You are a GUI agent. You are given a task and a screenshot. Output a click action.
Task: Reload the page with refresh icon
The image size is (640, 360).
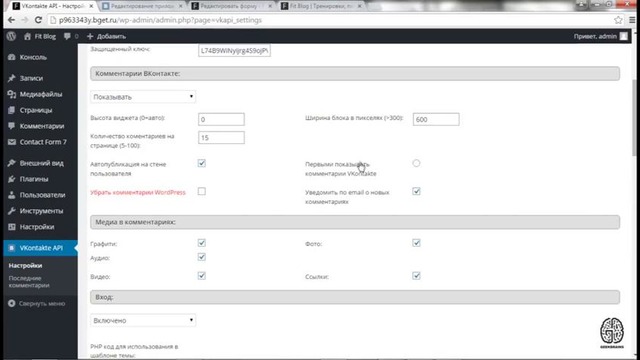click(38, 20)
